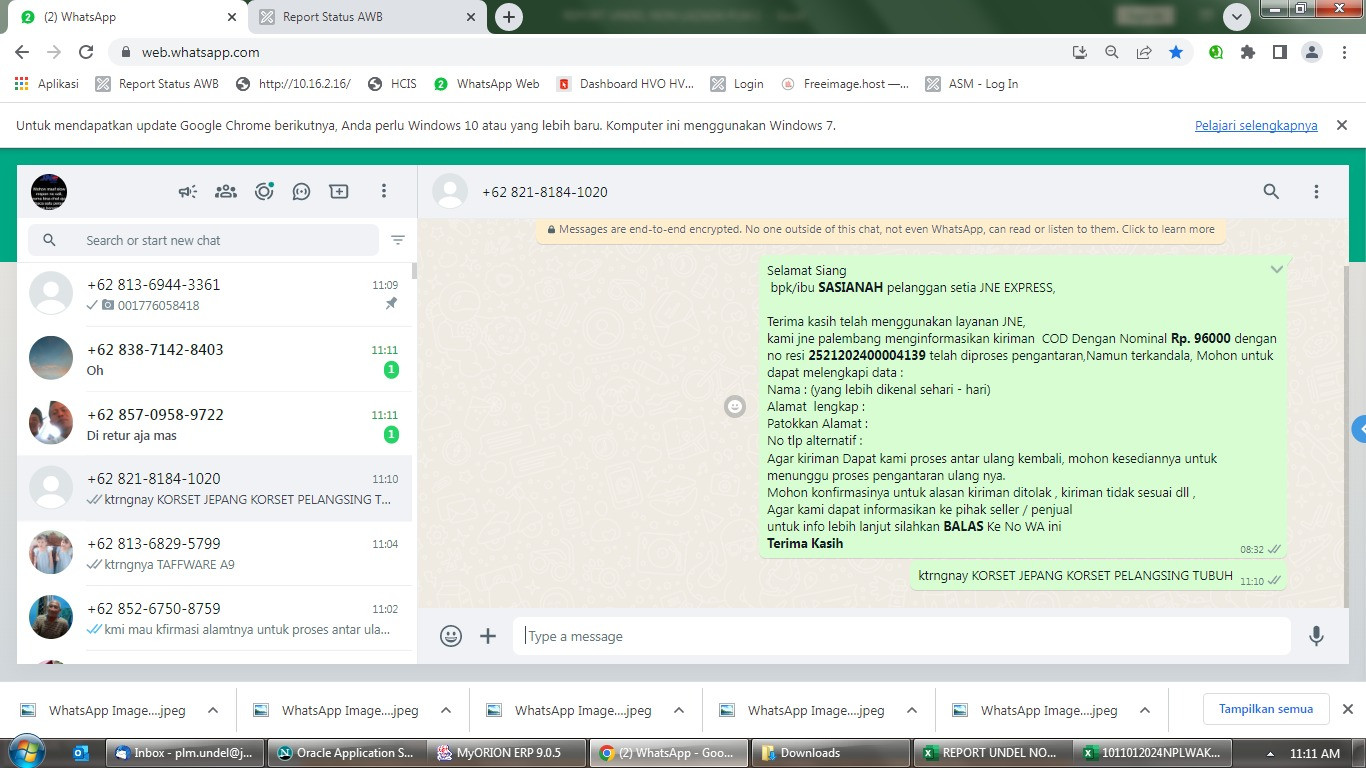
Task: Open the broadcast megaphone icon in sidebar header
Action: point(188,191)
